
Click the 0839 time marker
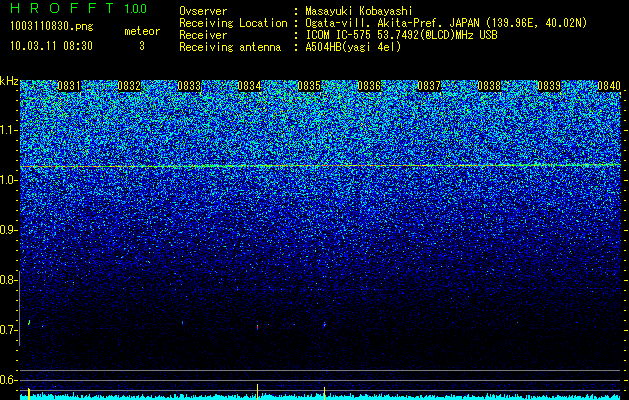(549, 86)
